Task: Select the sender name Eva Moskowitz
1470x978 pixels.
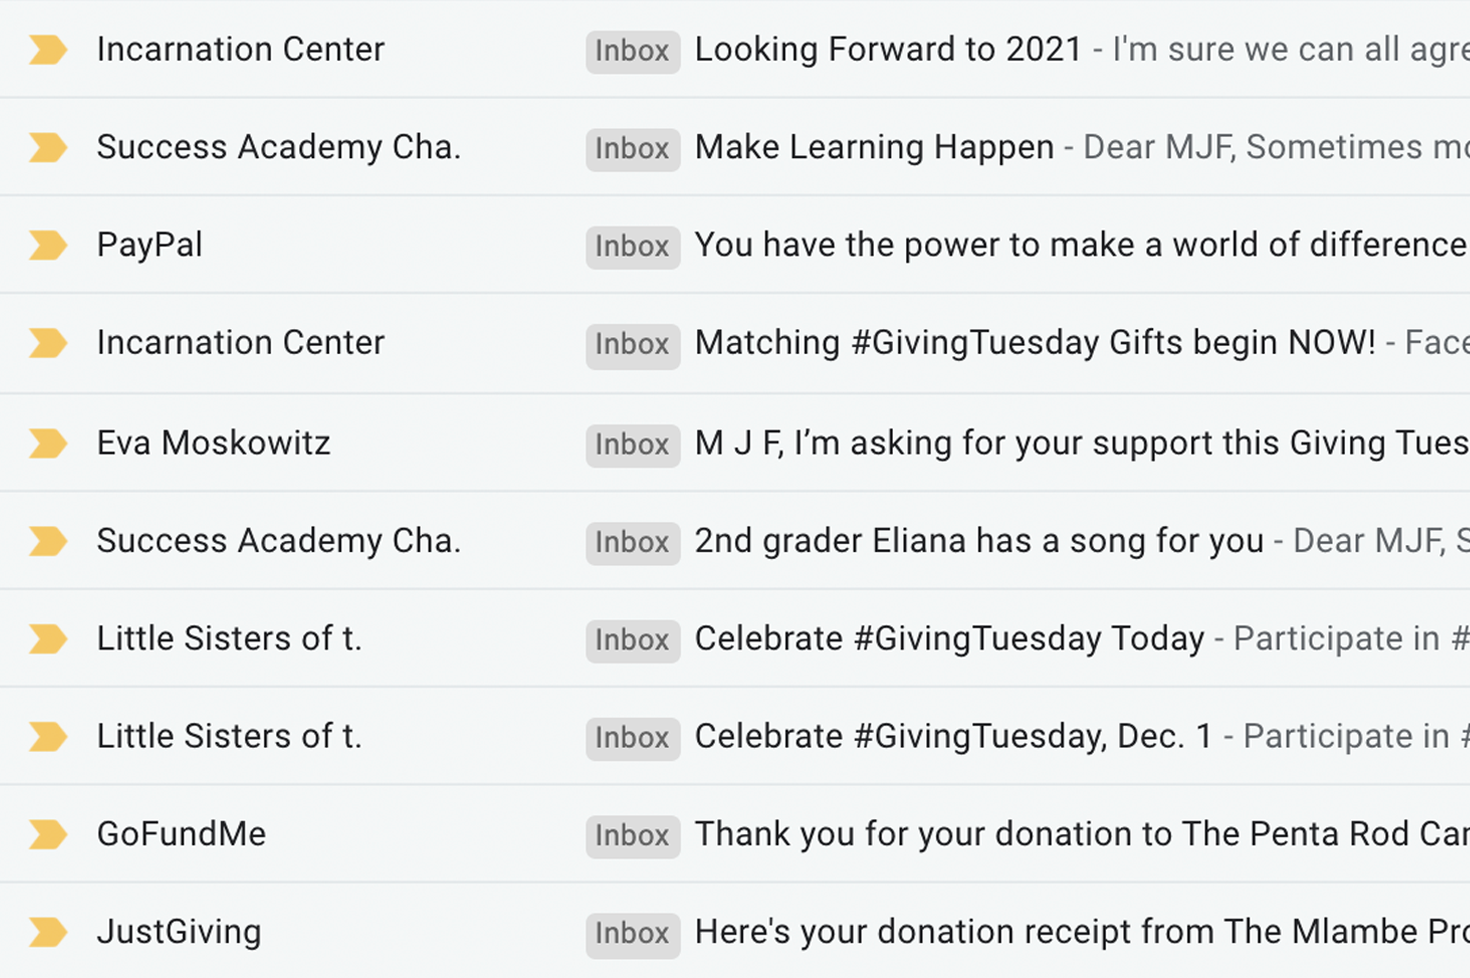Action: (x=213, y=442)
